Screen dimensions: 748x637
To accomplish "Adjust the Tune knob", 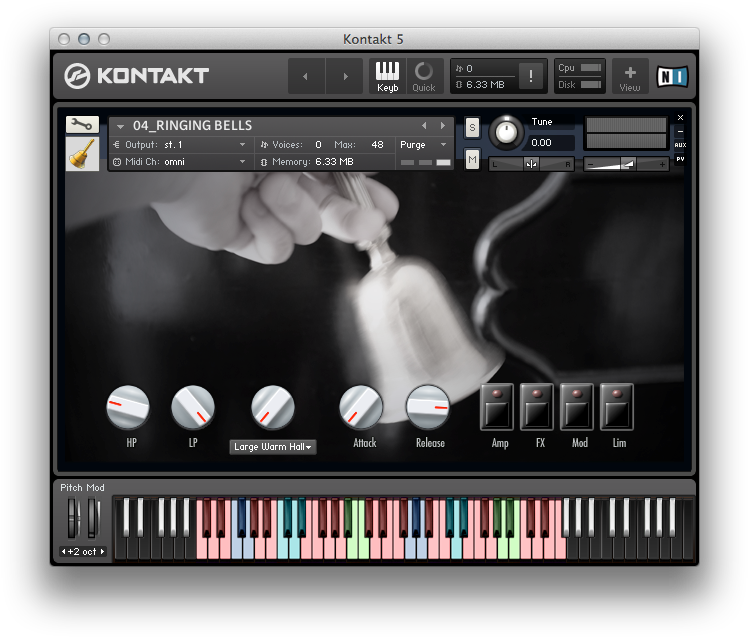I will 506,132.
